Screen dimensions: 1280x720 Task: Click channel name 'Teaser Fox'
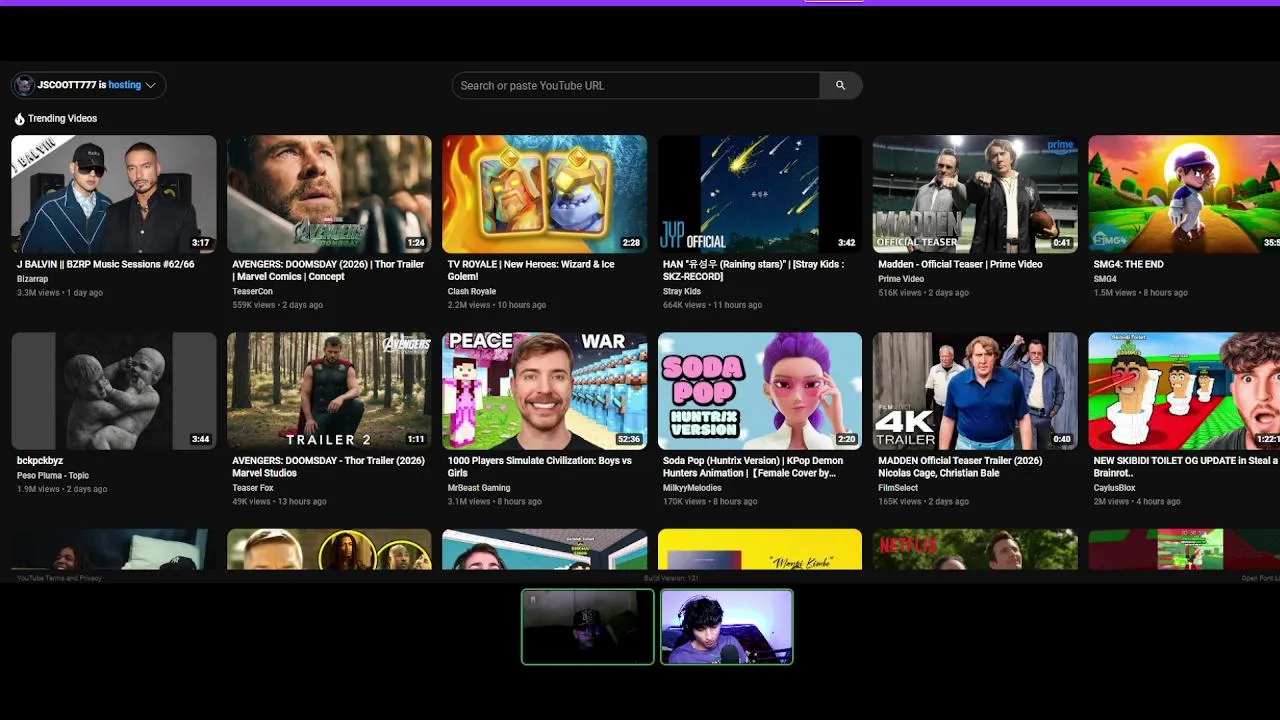pyautogui.click(x=253, y=488)
